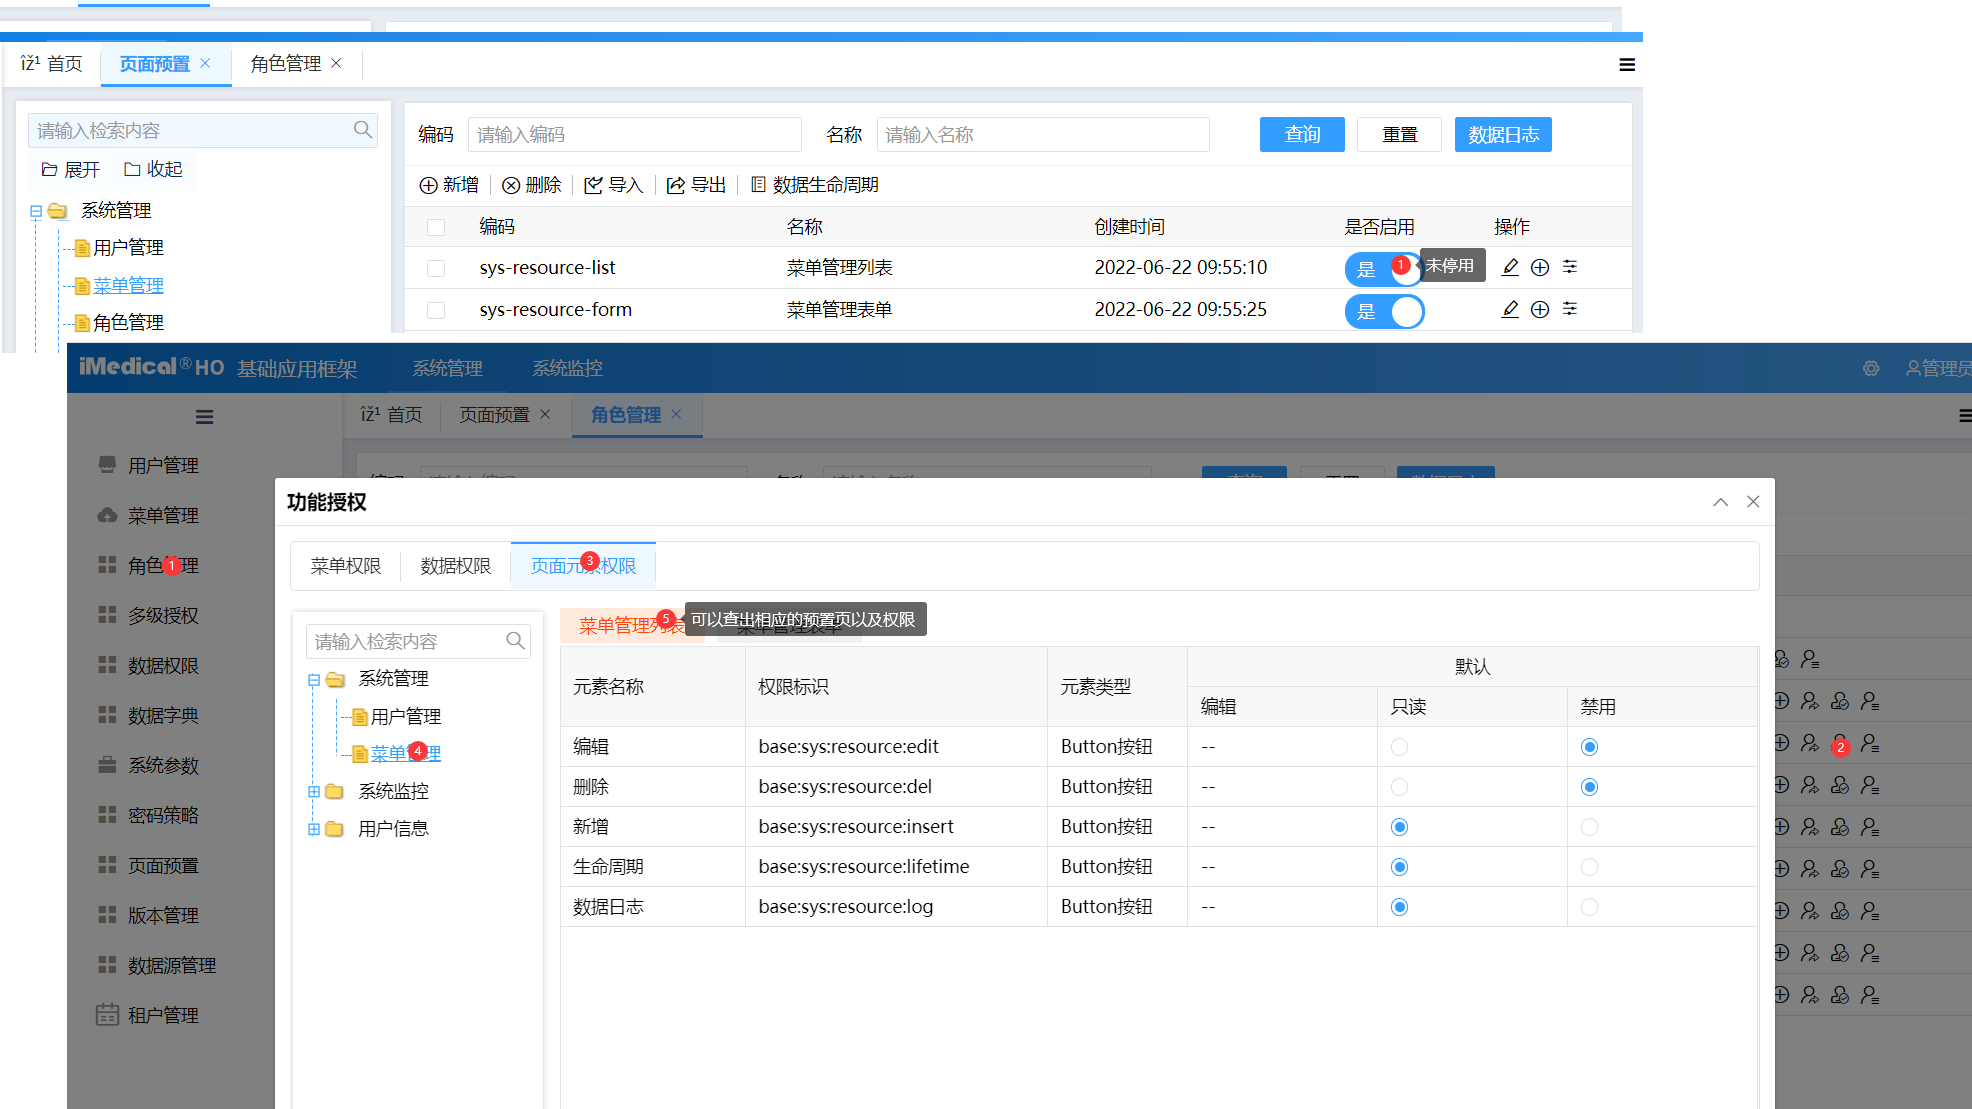Click the 数据日志 button
The width and height of the screenshot is (1972, 1109).
tap(1502, 135)
